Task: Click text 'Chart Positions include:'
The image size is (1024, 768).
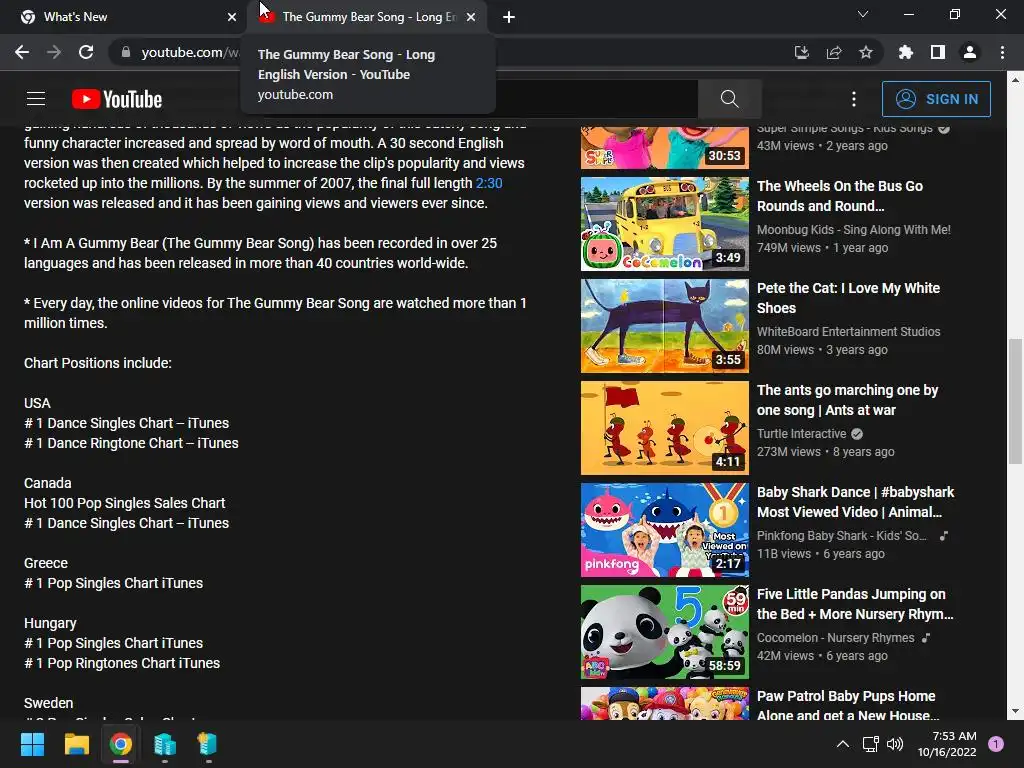Action: click(98, 363)
